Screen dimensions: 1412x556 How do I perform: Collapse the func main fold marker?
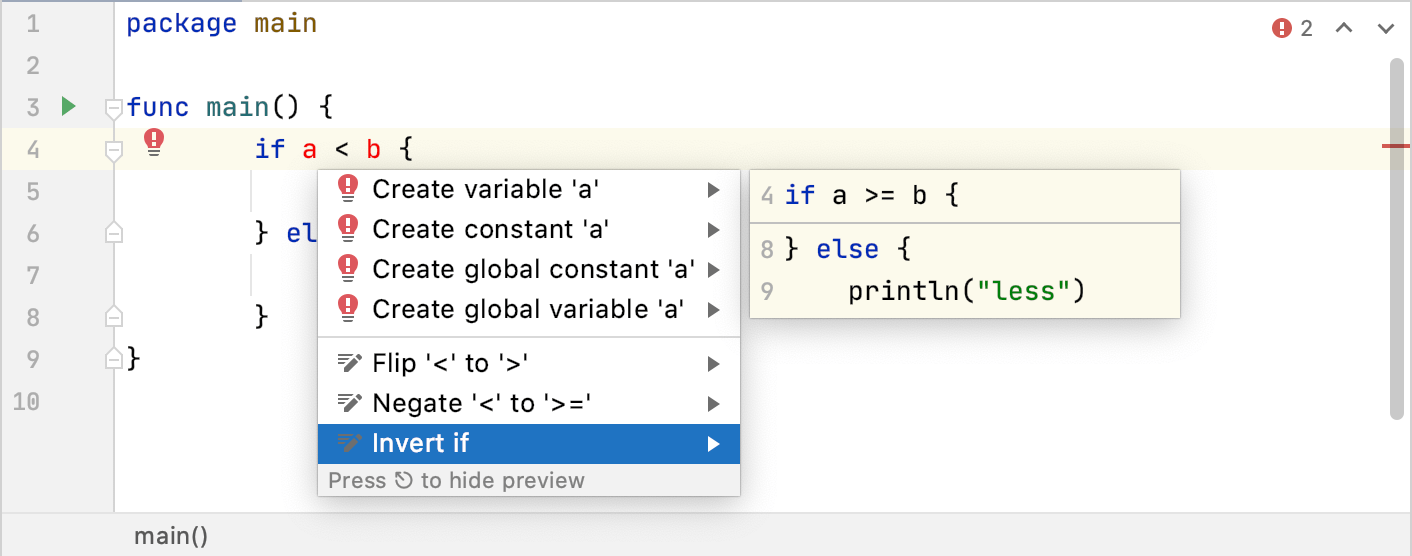pyautogui.click(x=114, y=108)
